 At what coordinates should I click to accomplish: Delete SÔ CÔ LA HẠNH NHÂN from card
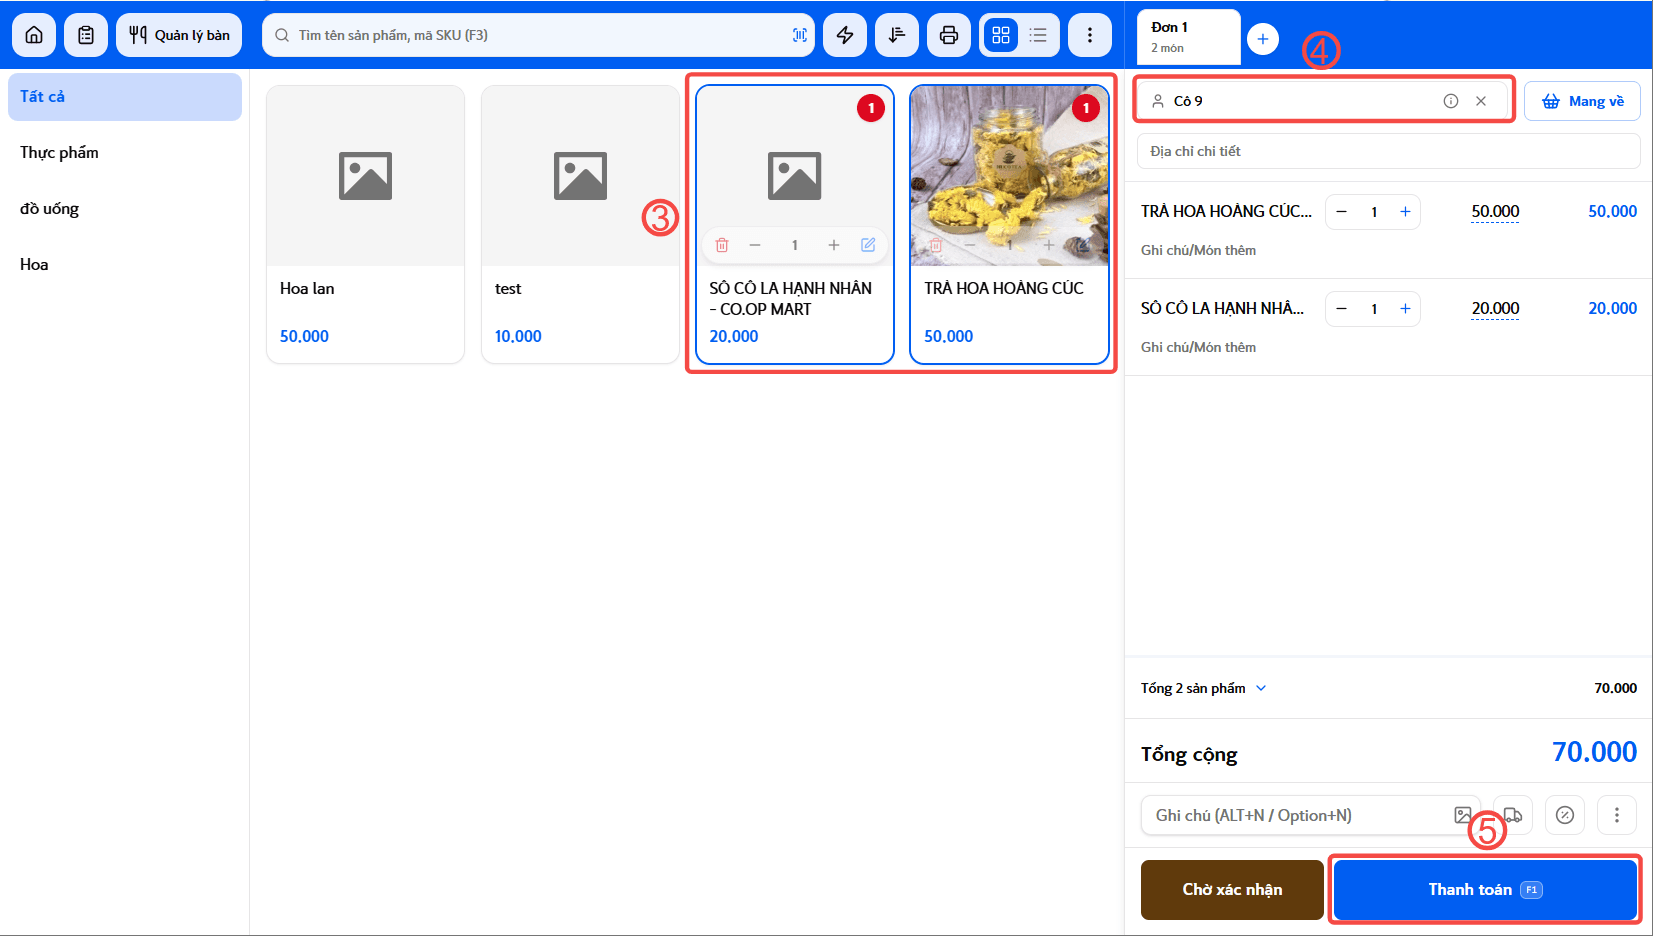(722, 245)
